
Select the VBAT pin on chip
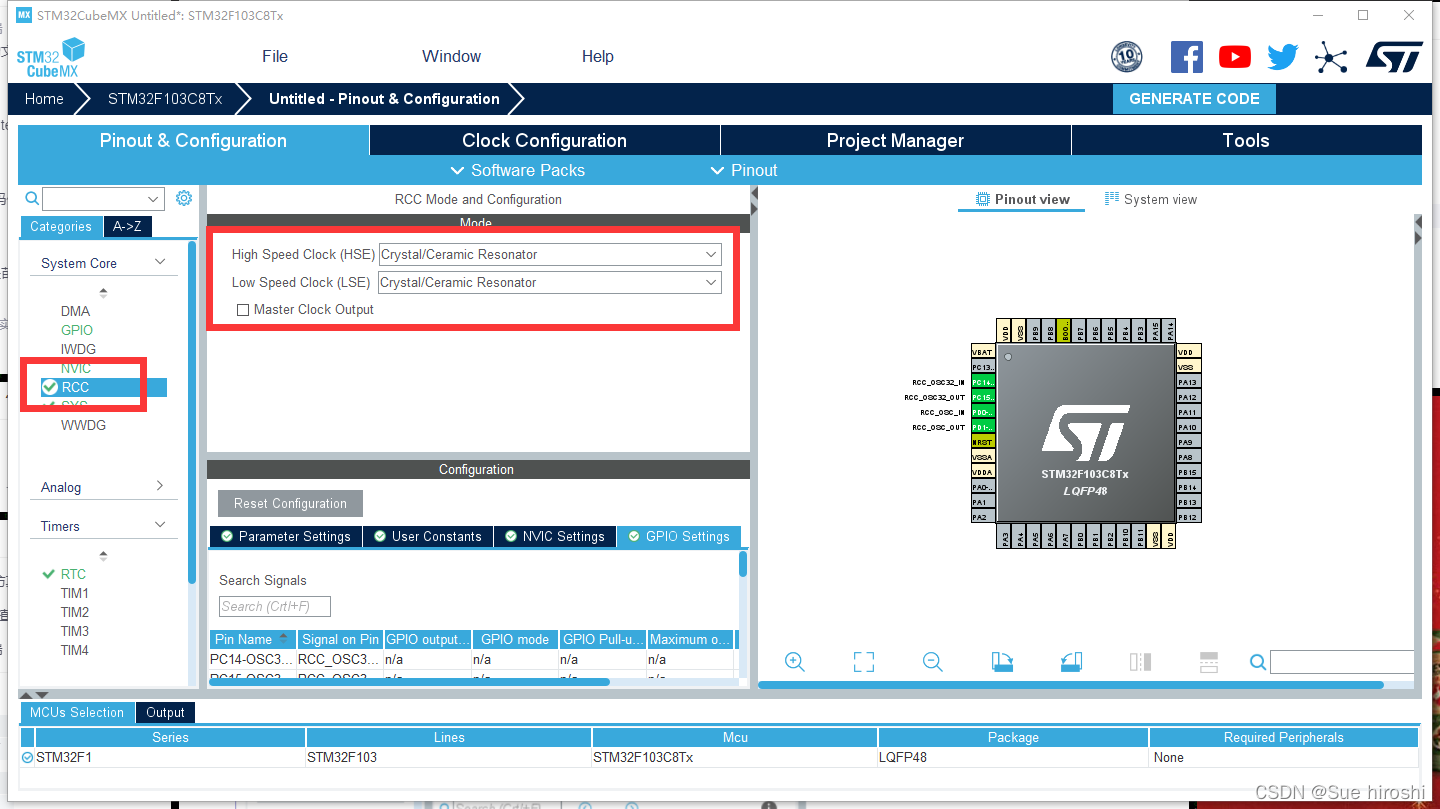983,352
